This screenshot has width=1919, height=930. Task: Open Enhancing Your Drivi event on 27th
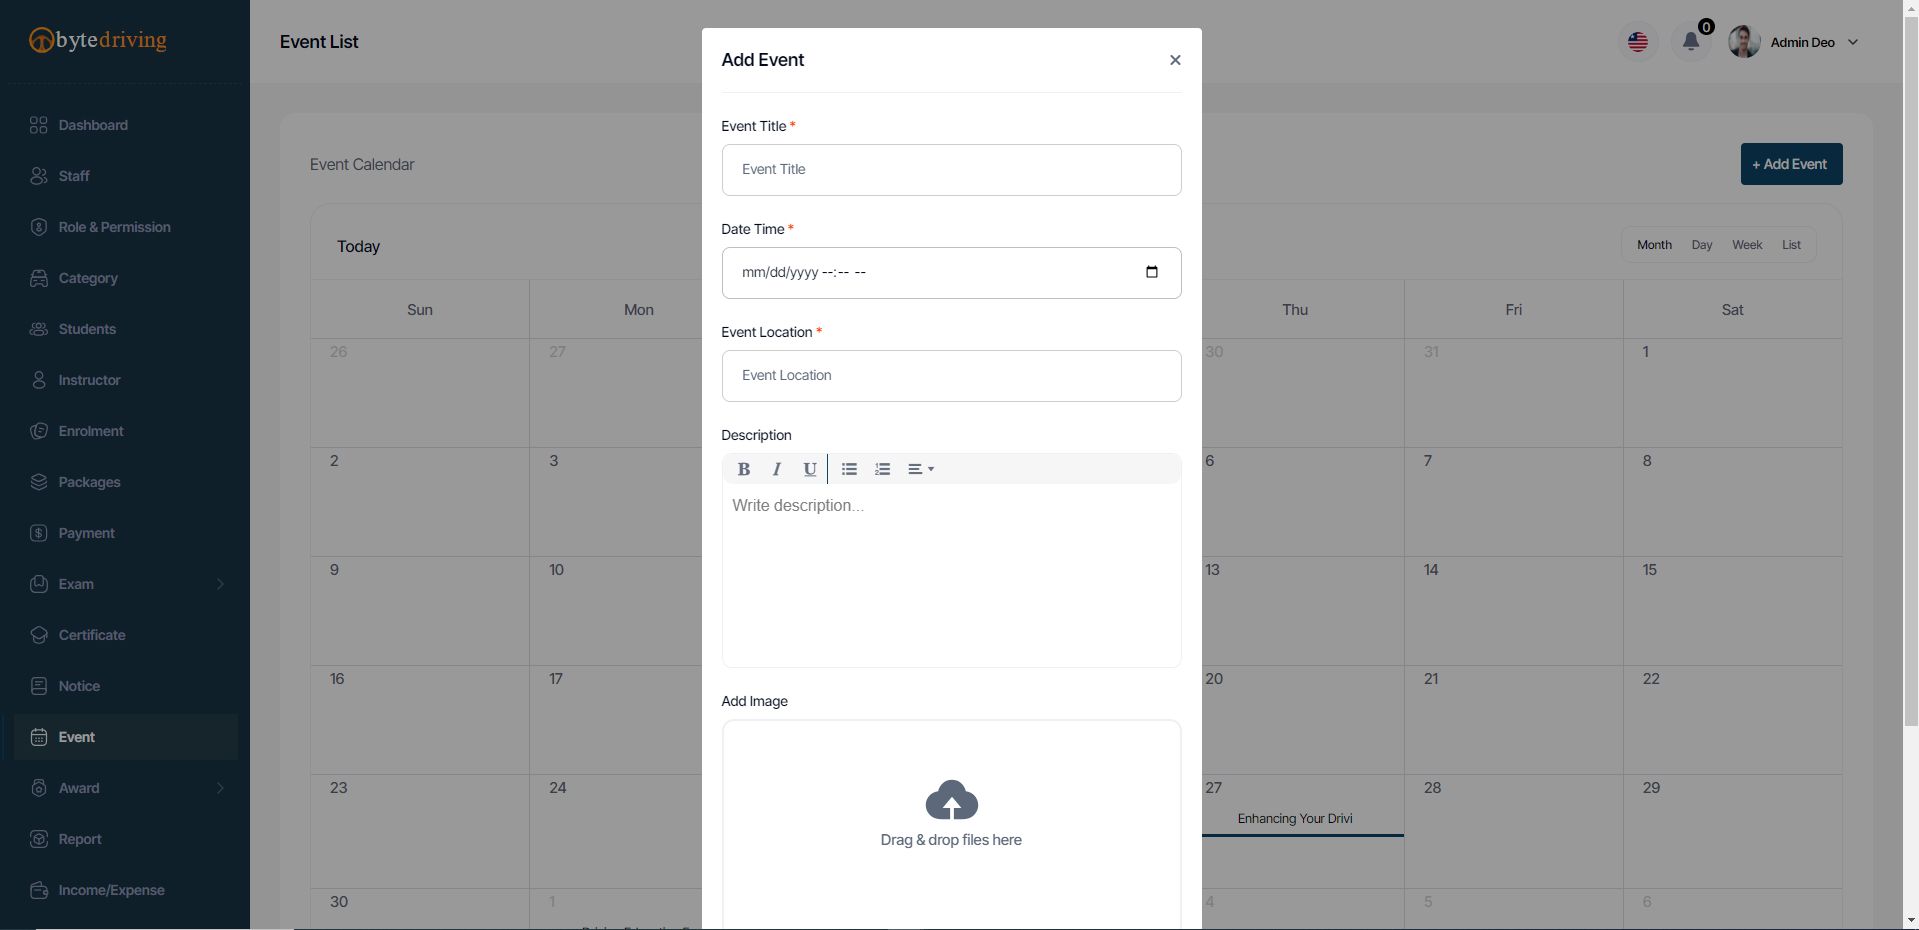tap(1295, 819)
